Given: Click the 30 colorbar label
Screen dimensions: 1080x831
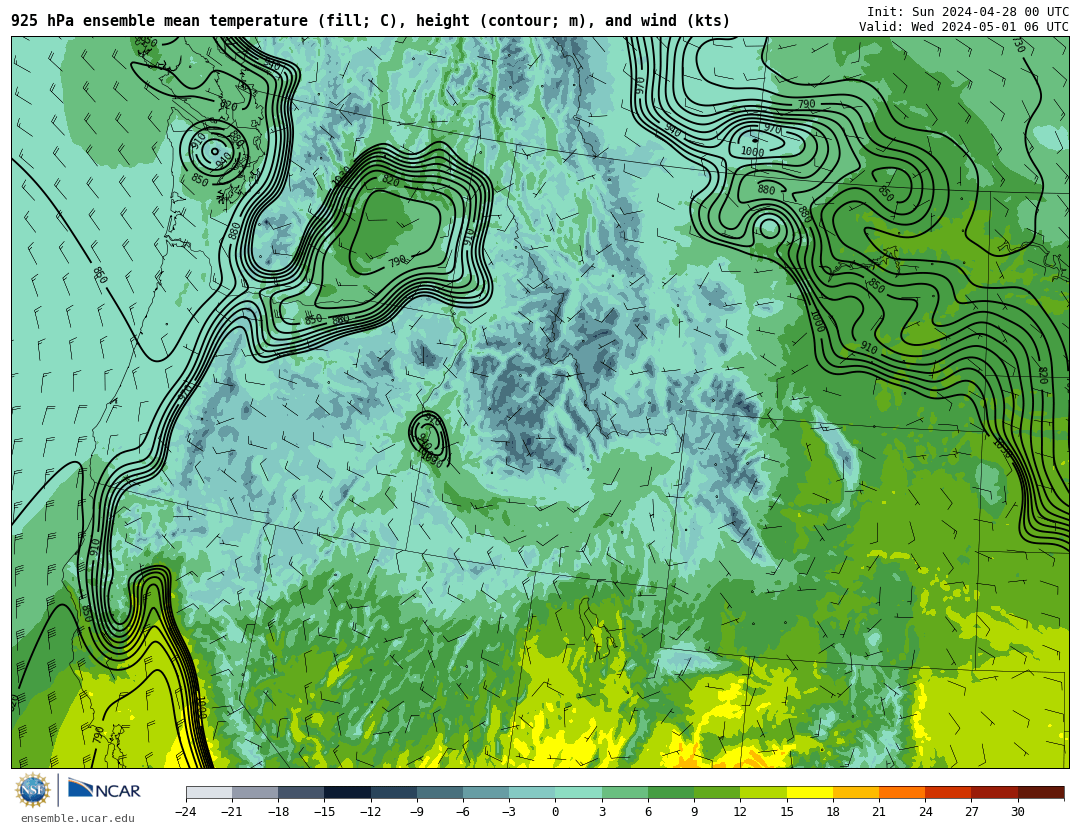Looking at the screenshot, I should (x=1018, y=812).
